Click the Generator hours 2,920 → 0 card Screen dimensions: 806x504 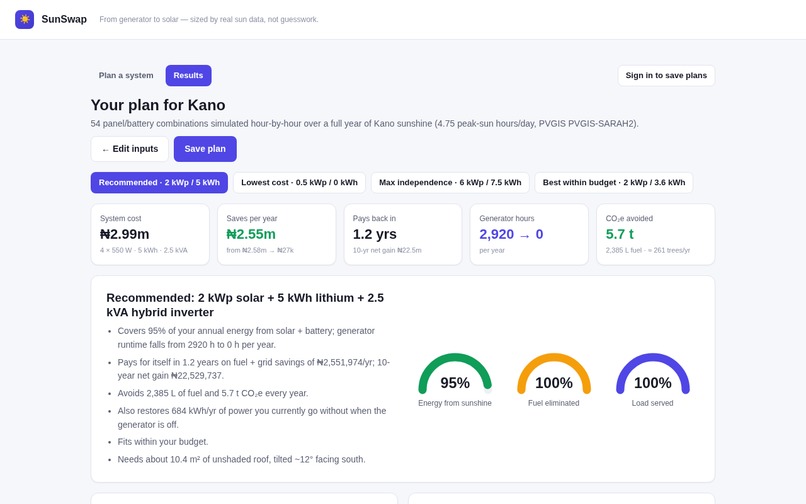pos(529,235)
